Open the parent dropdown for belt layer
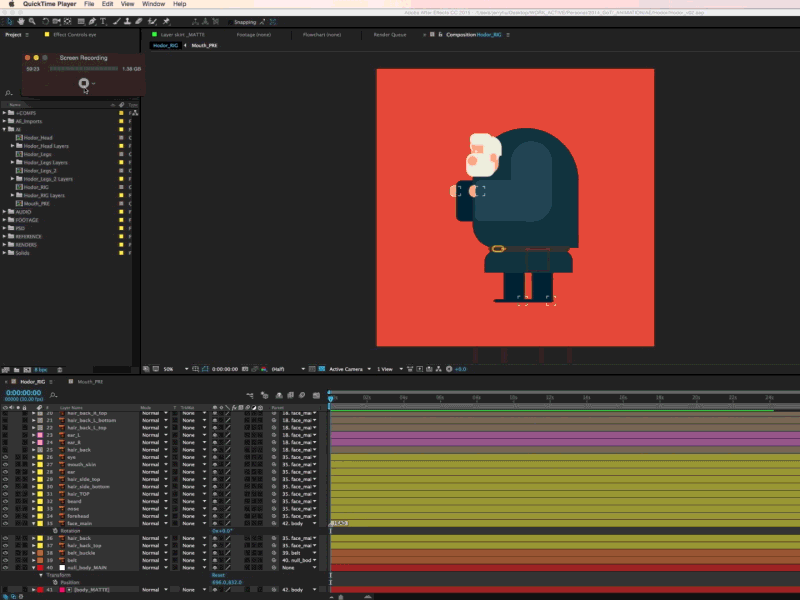This screenshot has width=800, height=600. pyautogui.click(x=298, y=560)
